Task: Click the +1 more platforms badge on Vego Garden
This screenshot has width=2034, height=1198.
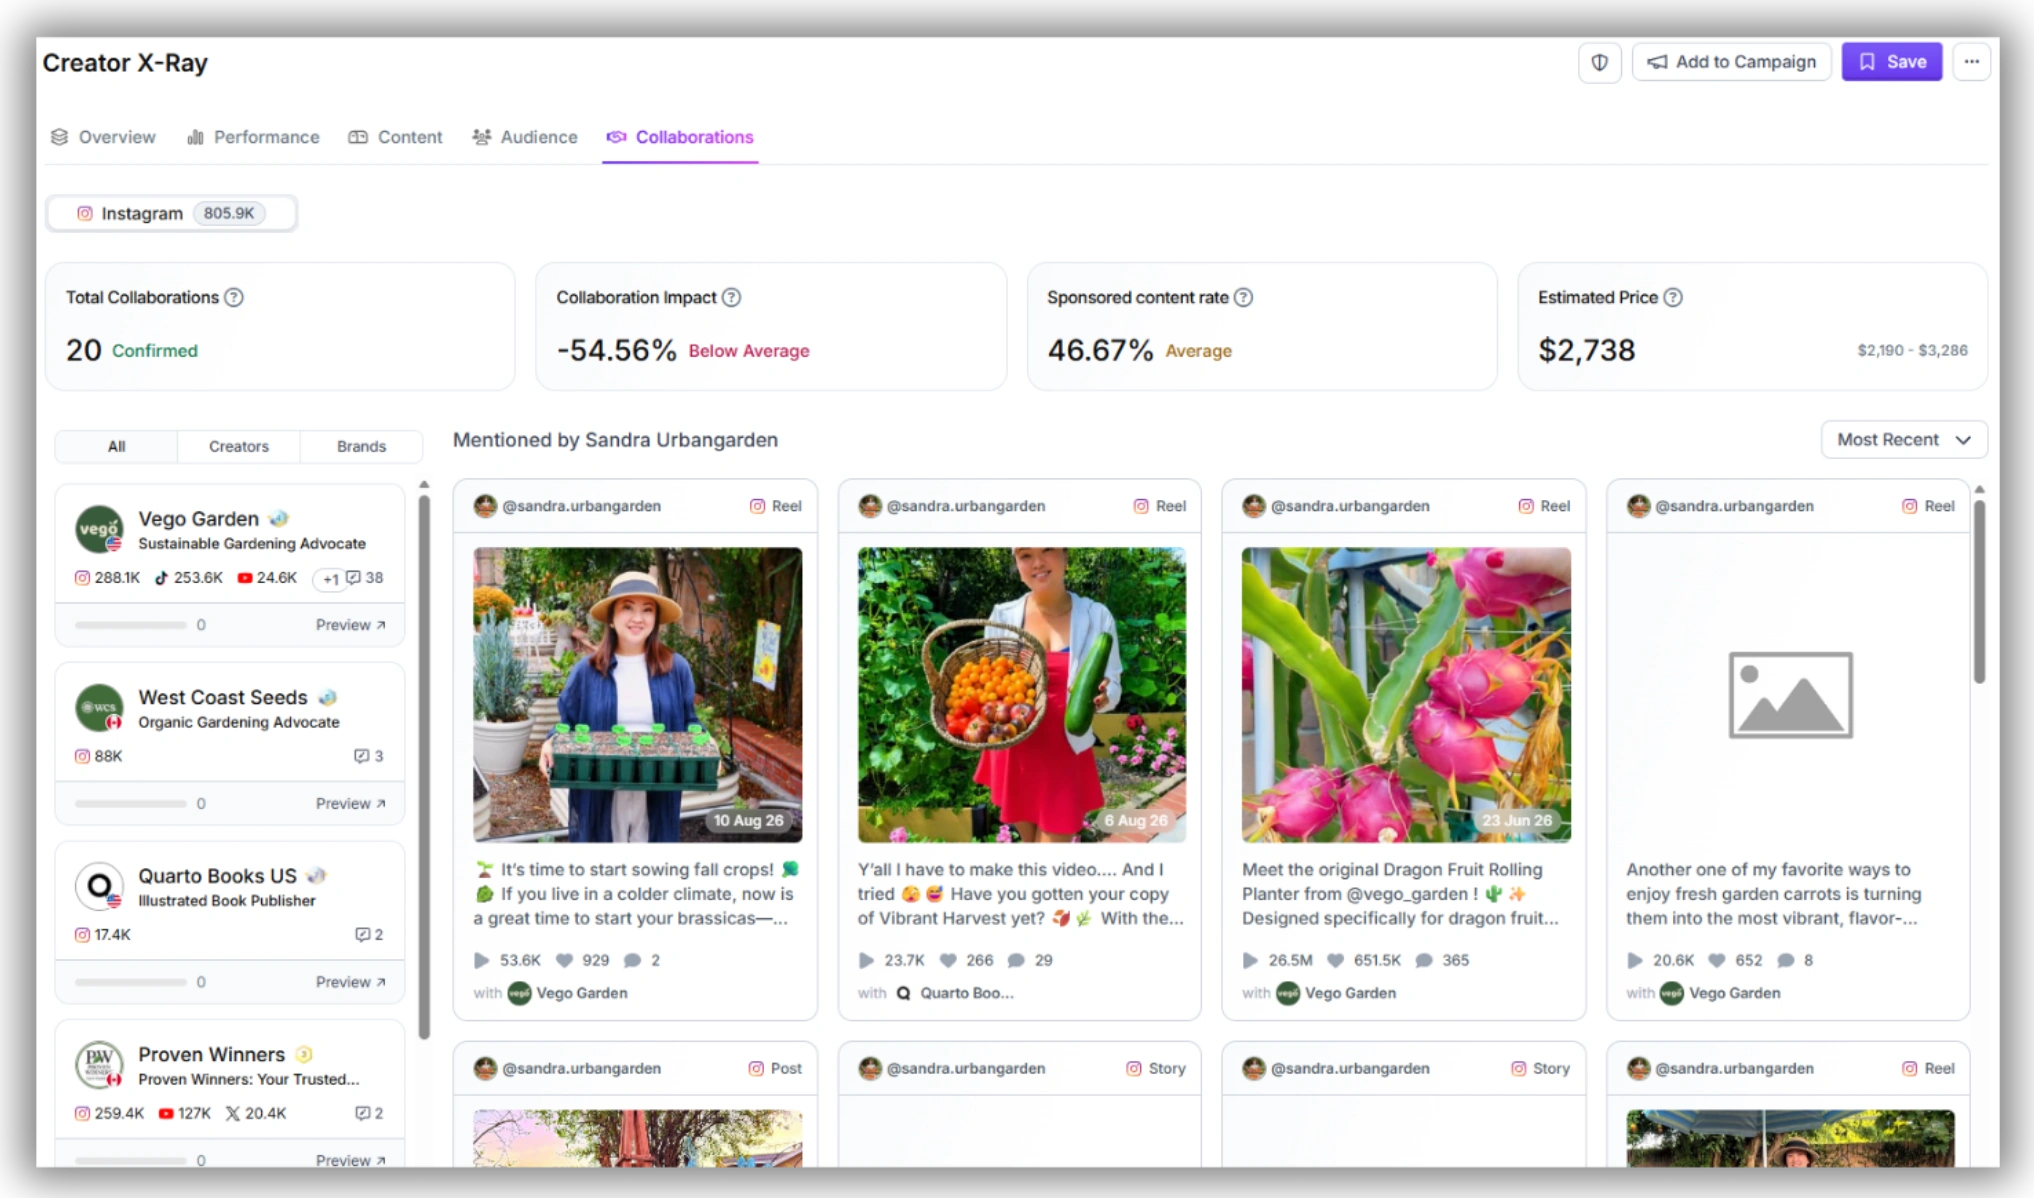Action: pyautogui.click(x=329, y=578)
